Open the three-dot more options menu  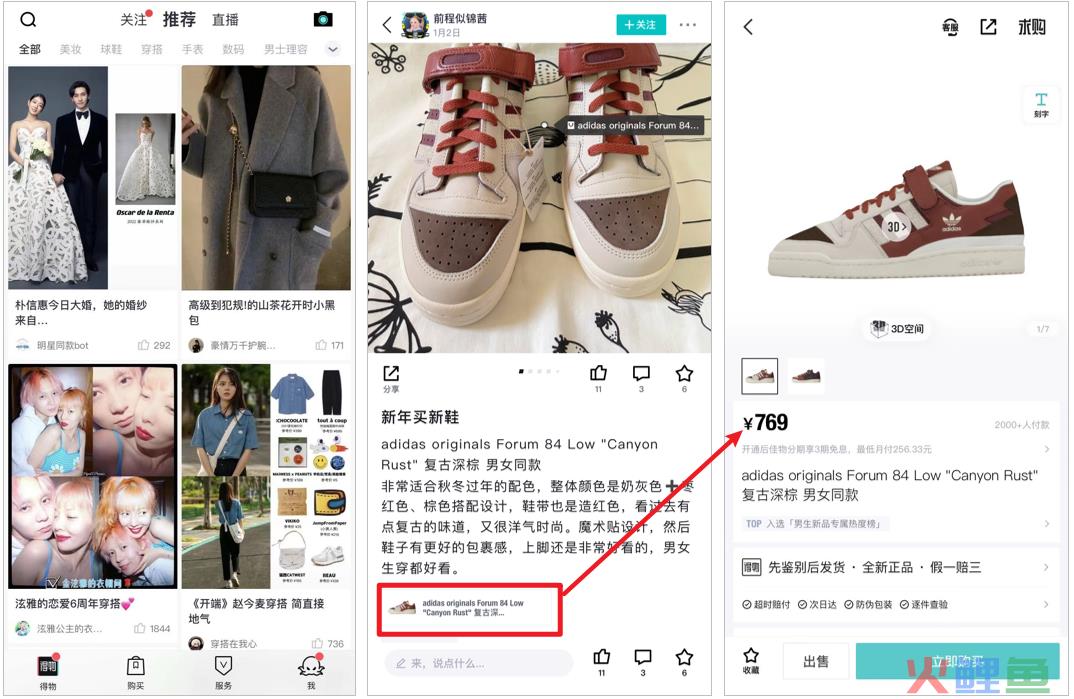tap(688, 25)
